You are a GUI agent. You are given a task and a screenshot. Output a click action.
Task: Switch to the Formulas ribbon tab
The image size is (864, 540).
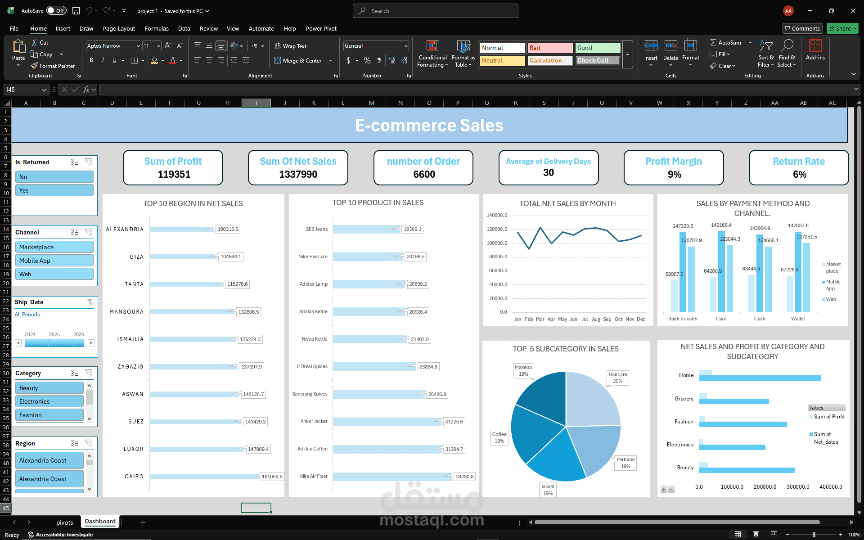coord(156,29)
